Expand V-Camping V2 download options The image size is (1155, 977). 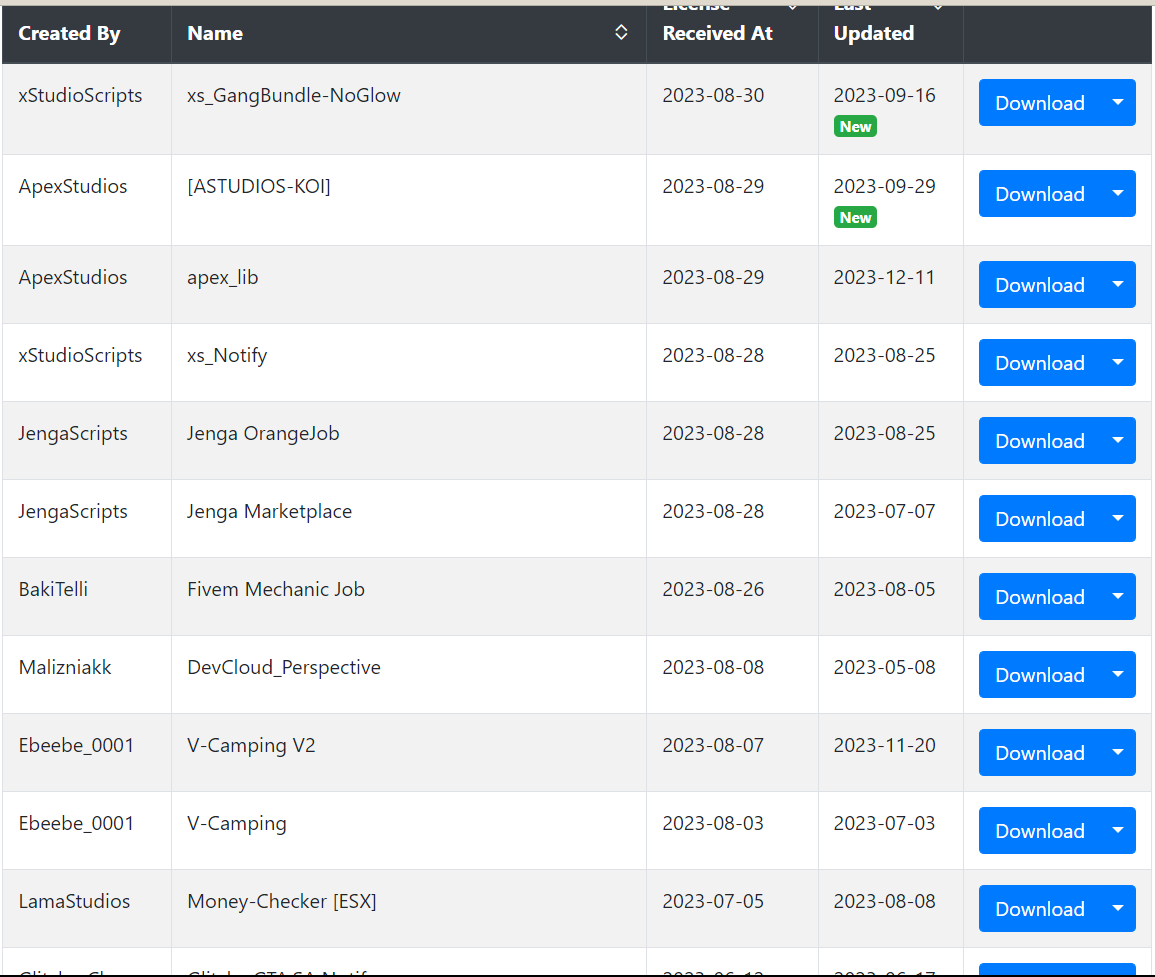(1118, 753)
